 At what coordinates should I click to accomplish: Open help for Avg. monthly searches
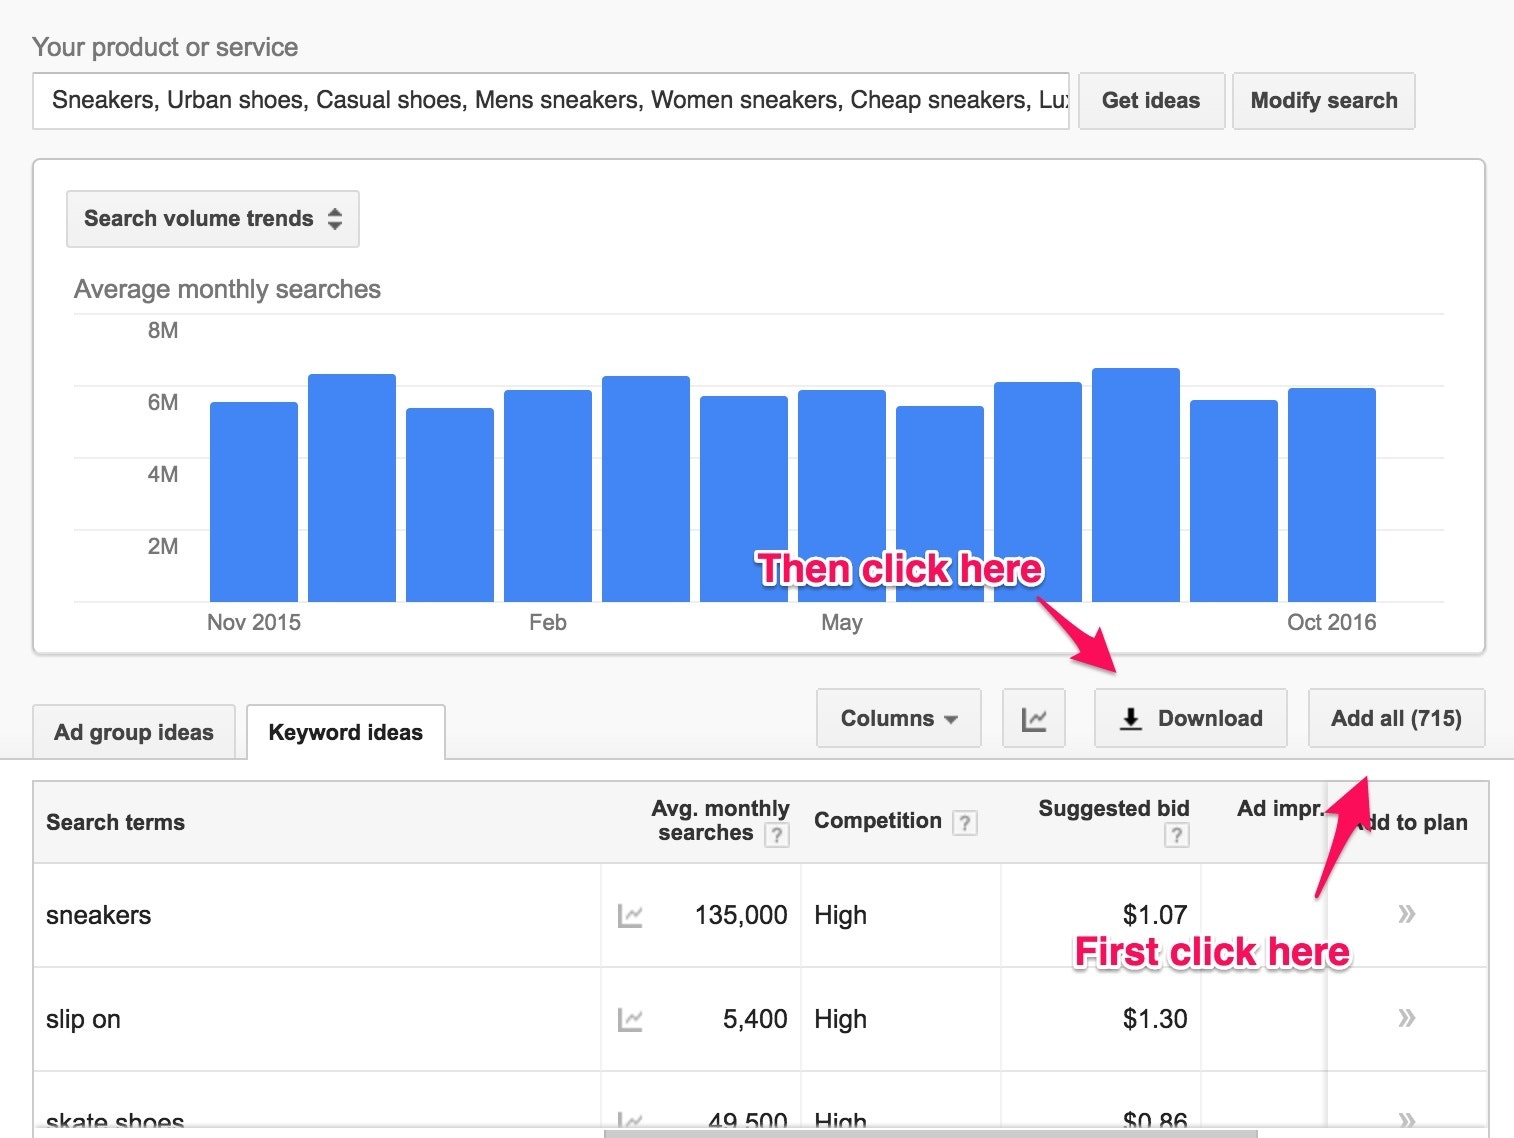tap(776, 834)
